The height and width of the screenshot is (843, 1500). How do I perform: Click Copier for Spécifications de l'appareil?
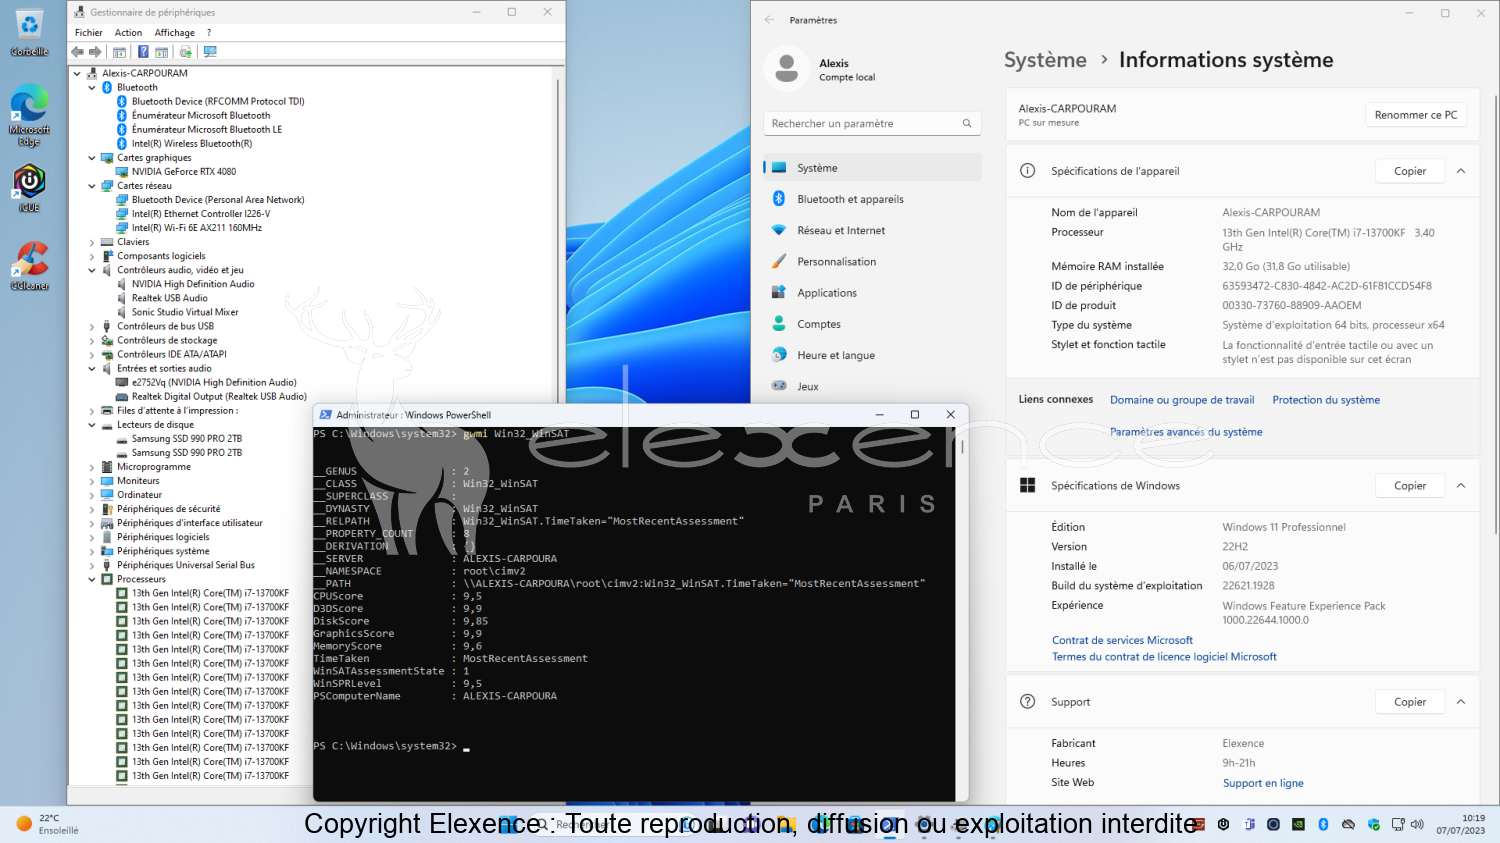click(1410, 171)
